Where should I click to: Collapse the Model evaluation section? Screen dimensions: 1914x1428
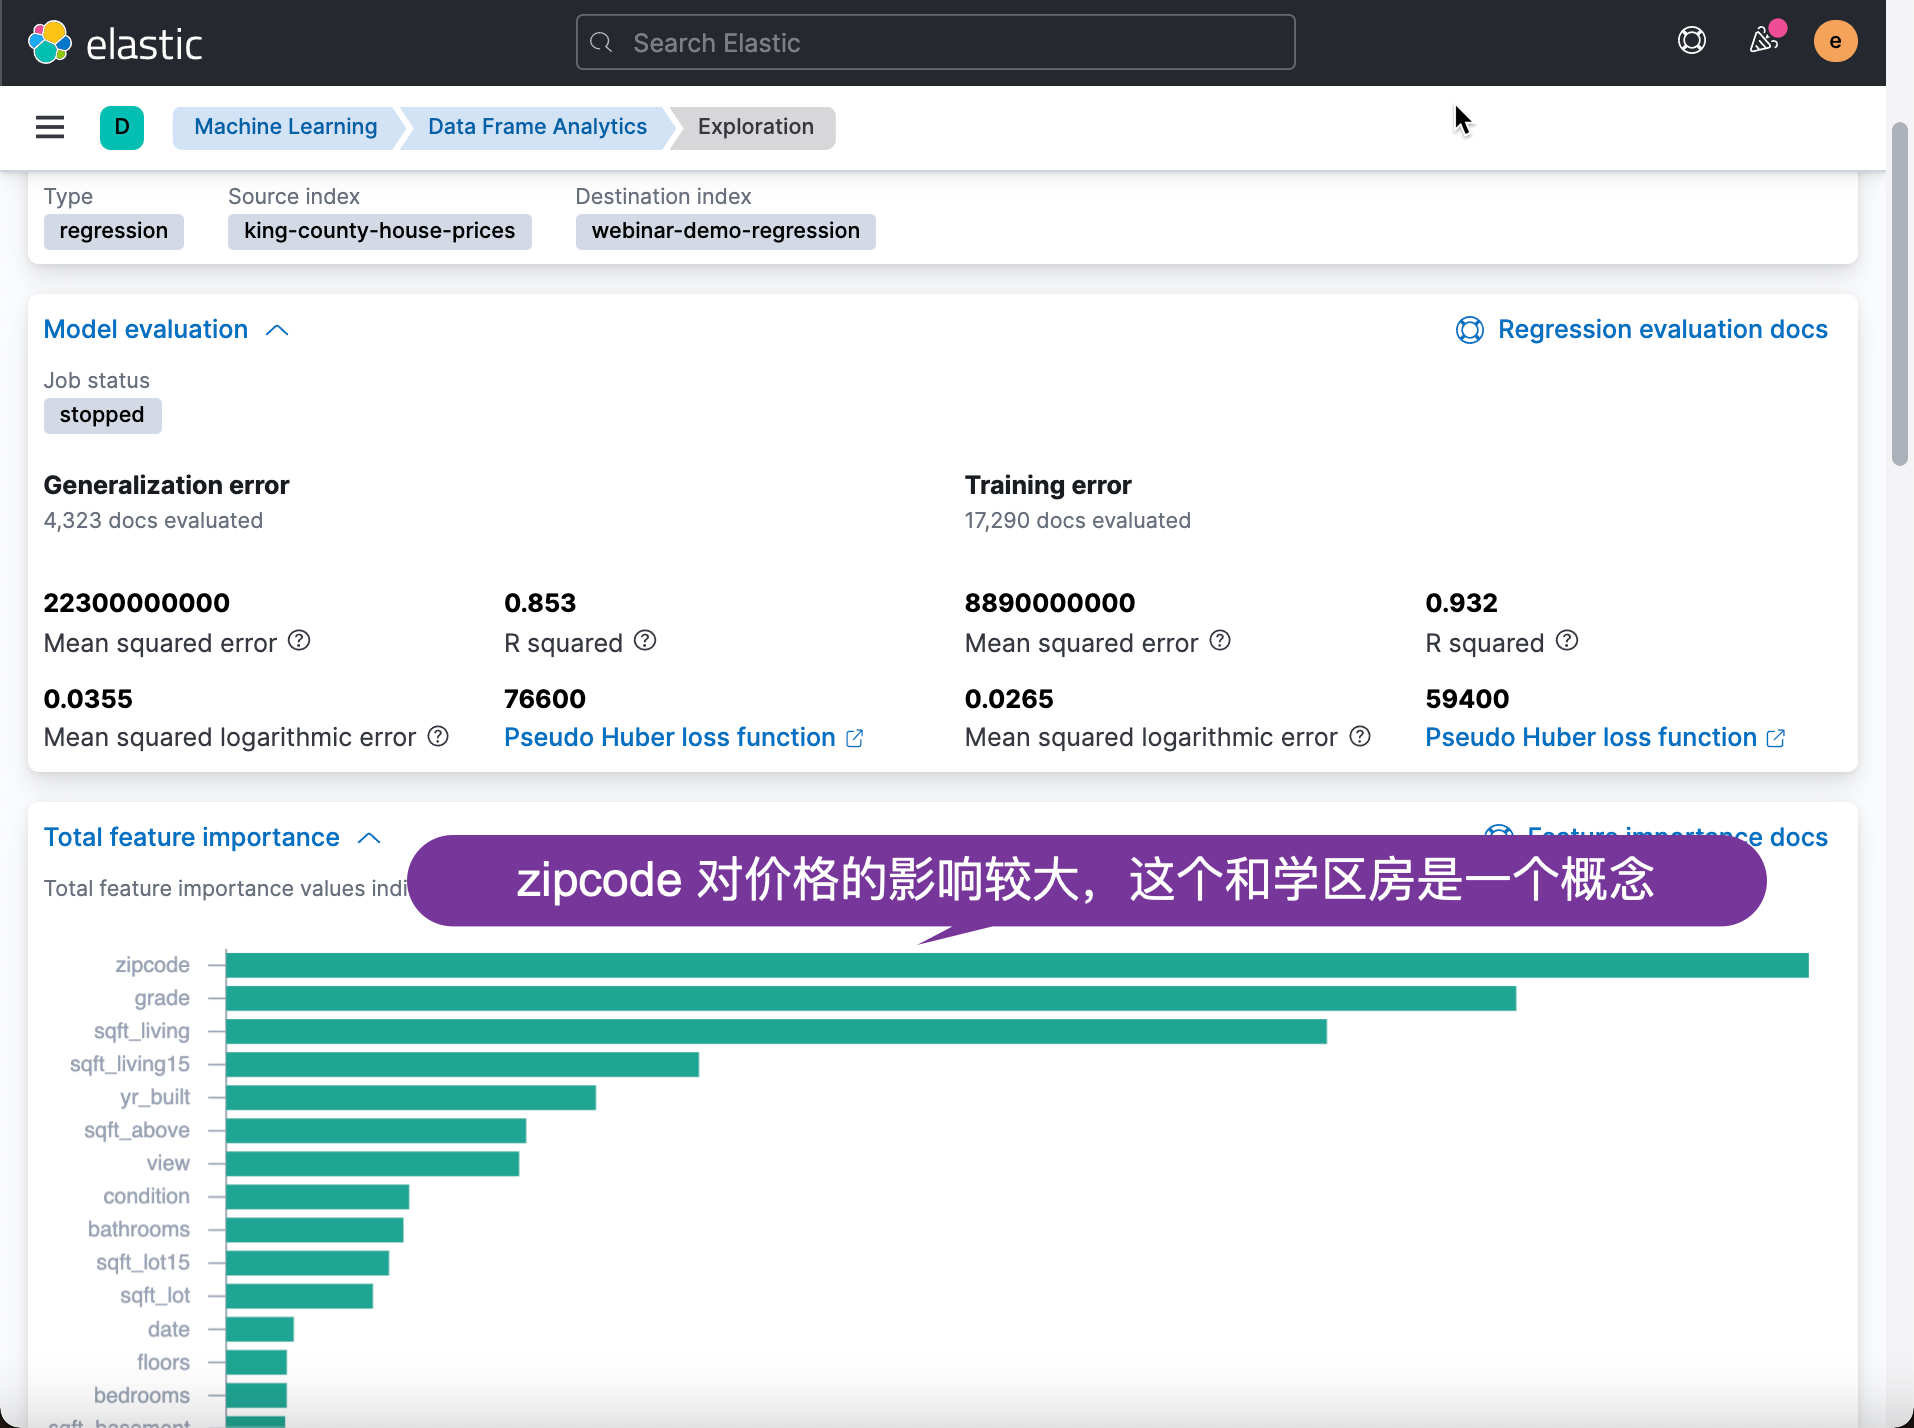click(276, 330)
